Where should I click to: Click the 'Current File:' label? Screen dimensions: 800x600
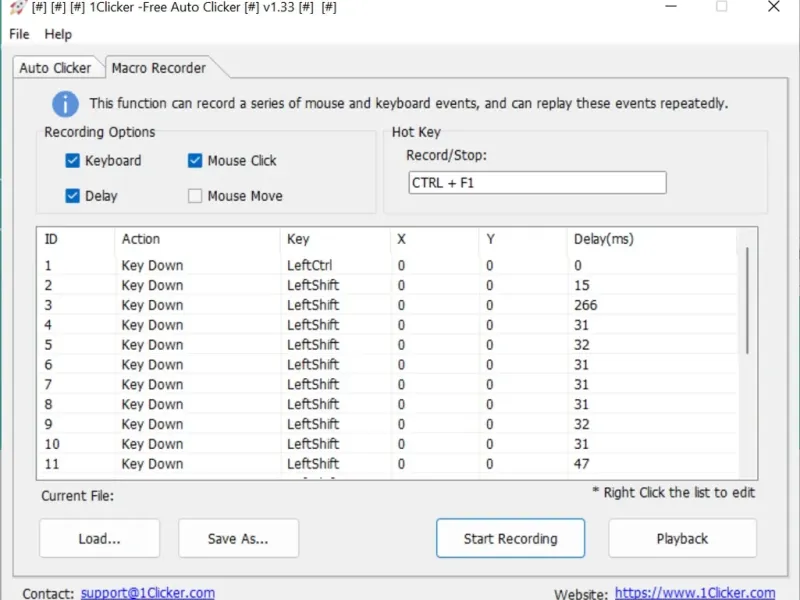pos(78,496)
